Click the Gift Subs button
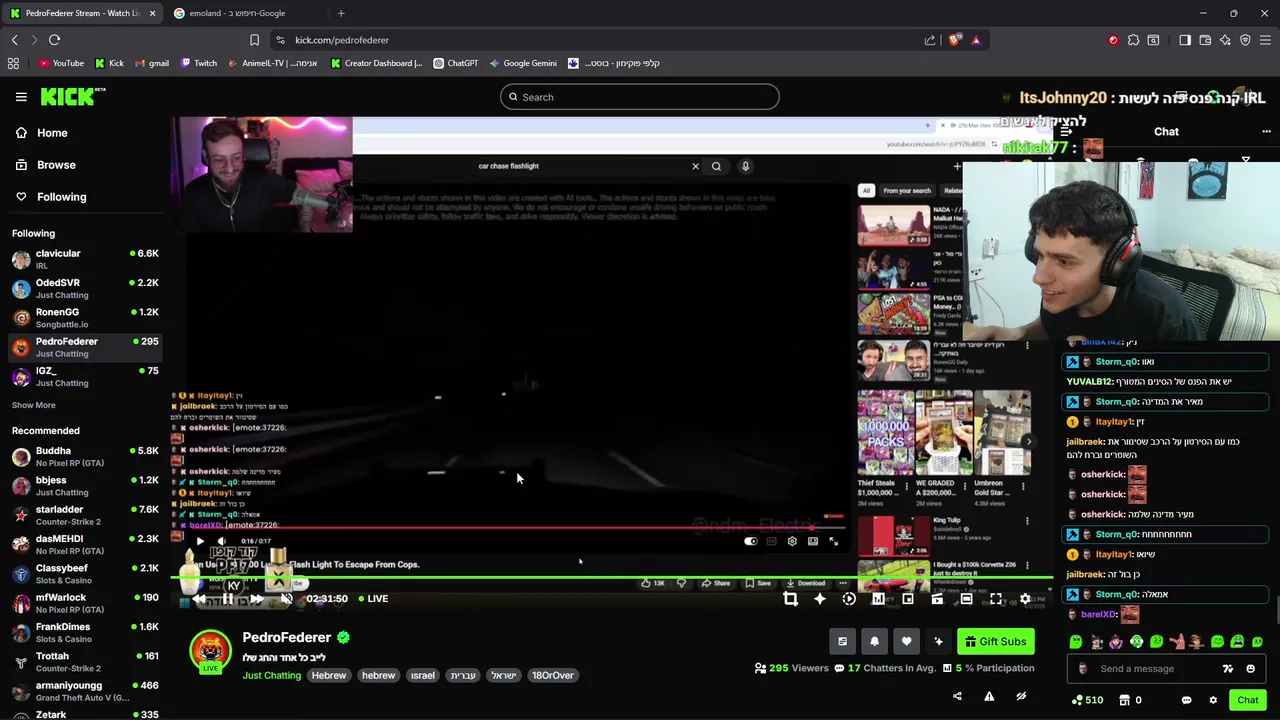Image resolution: width=1280 pixels, height=720 pixels. (995, 642)
